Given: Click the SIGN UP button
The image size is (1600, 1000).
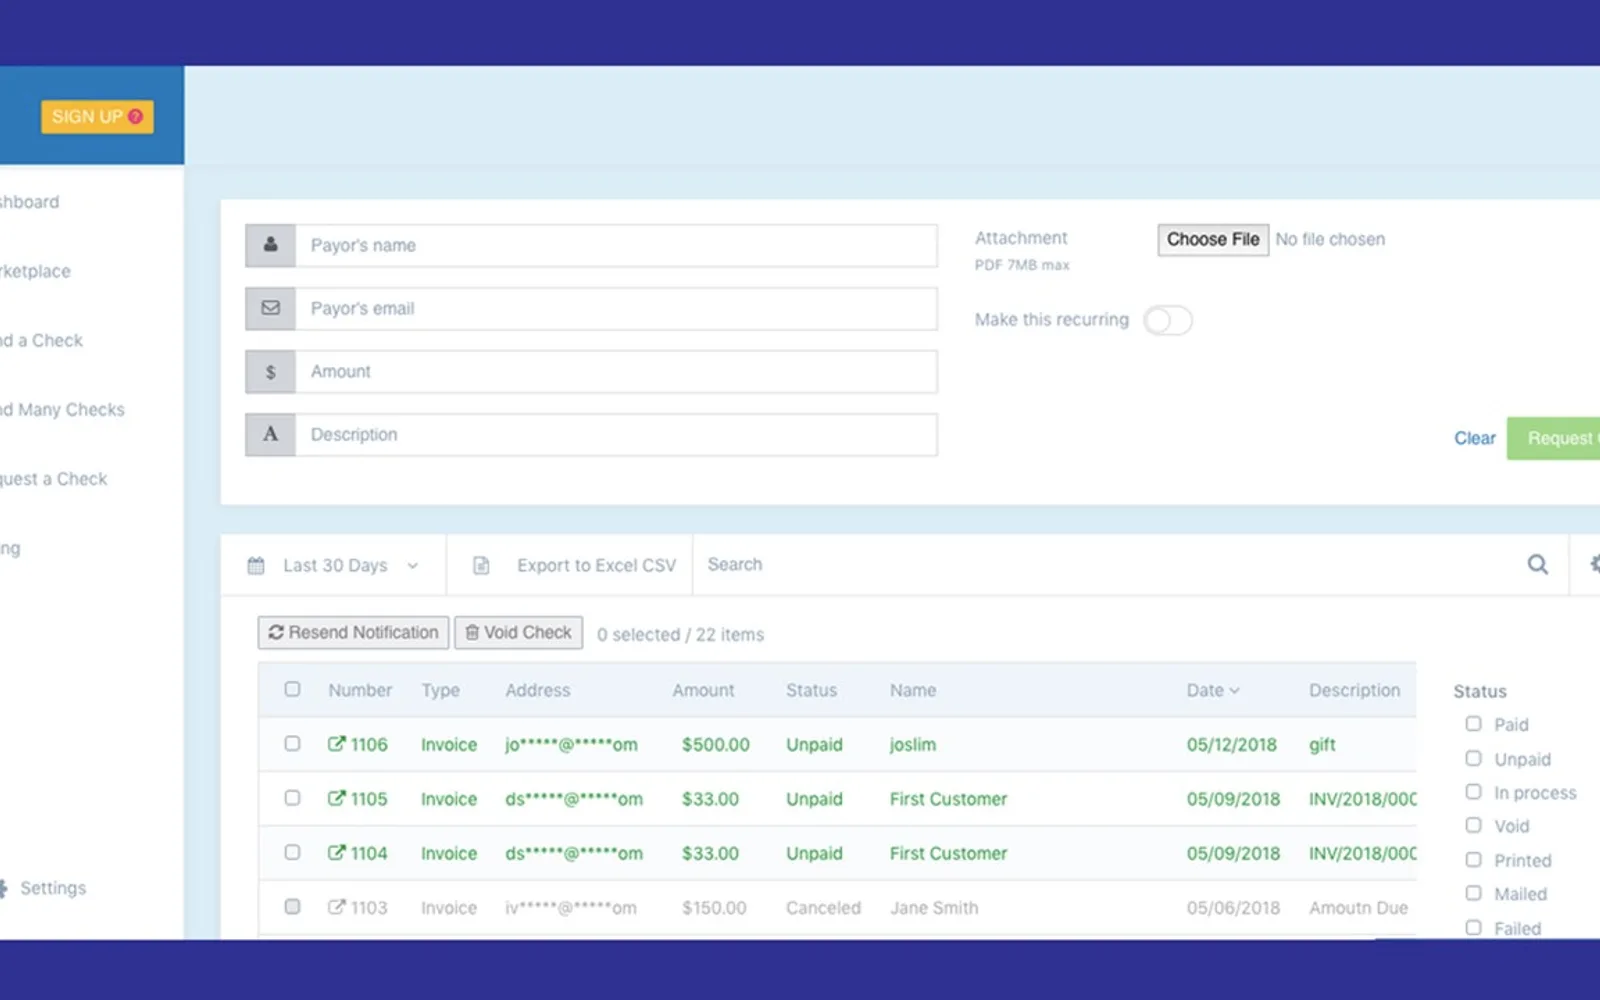Looking at the screenshot, I should point(97,117).
